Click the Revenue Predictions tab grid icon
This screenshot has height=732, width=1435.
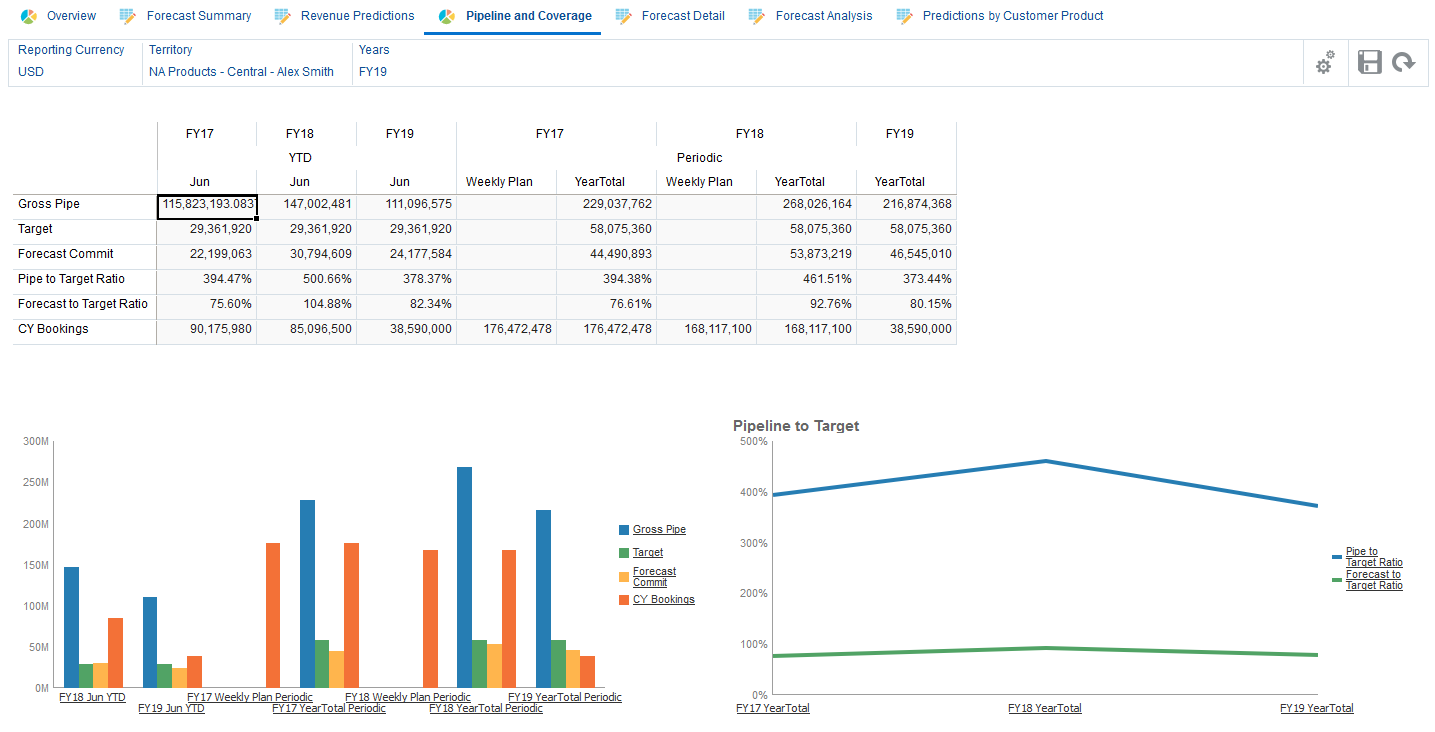tap(282, 16)
